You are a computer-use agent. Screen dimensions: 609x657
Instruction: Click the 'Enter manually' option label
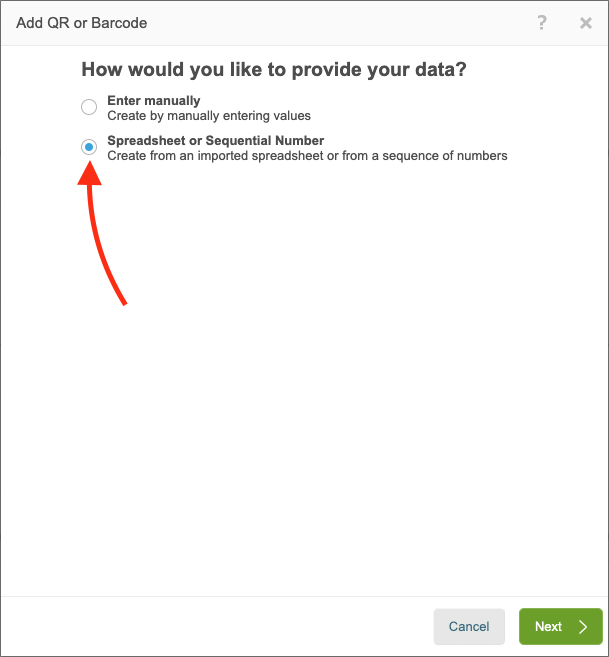click(x=154, y=101)
